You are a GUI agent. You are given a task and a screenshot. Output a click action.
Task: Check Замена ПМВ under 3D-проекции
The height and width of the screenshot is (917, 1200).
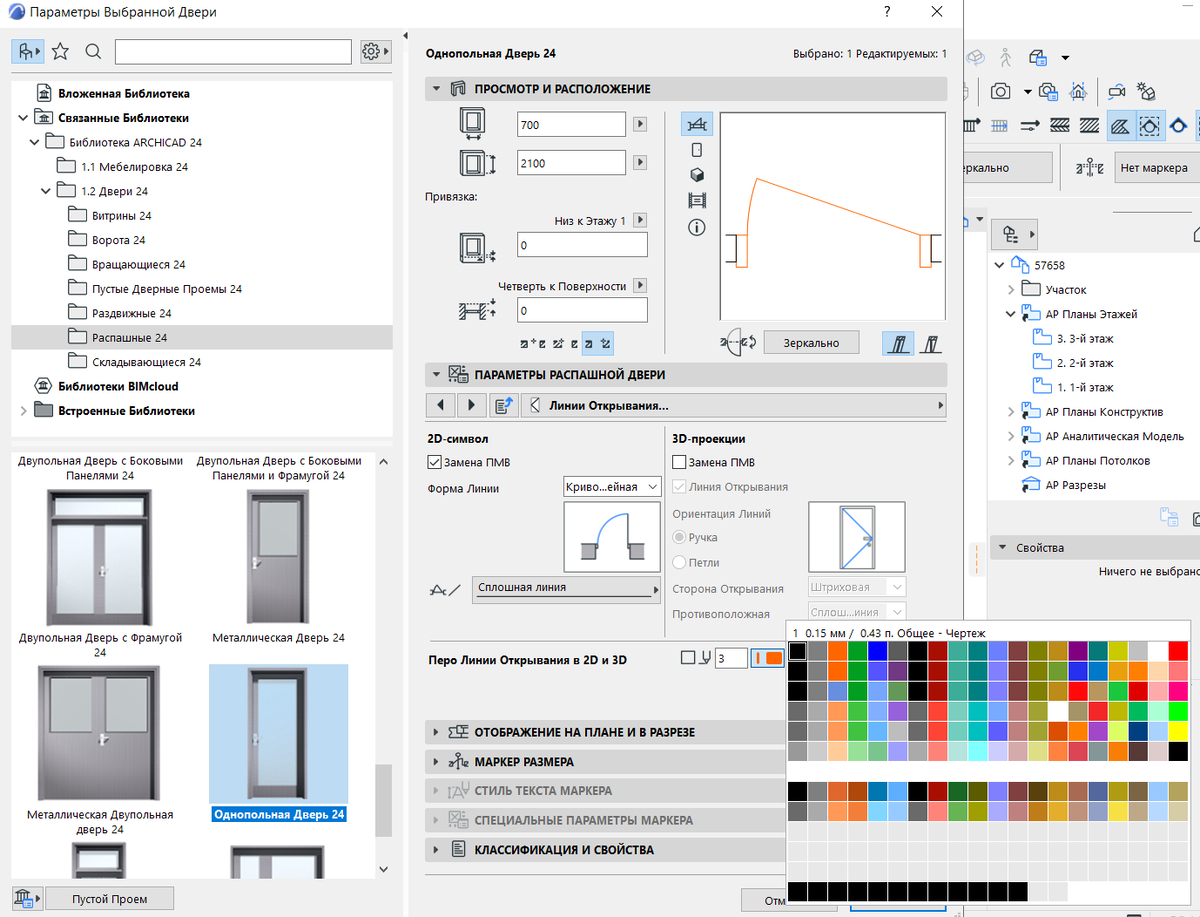680,462
